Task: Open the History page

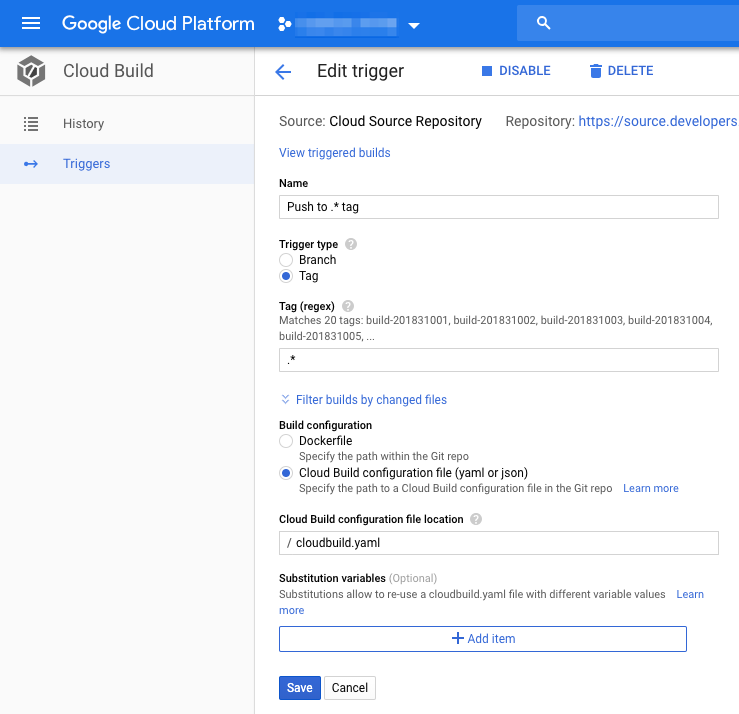Action: 127,123
